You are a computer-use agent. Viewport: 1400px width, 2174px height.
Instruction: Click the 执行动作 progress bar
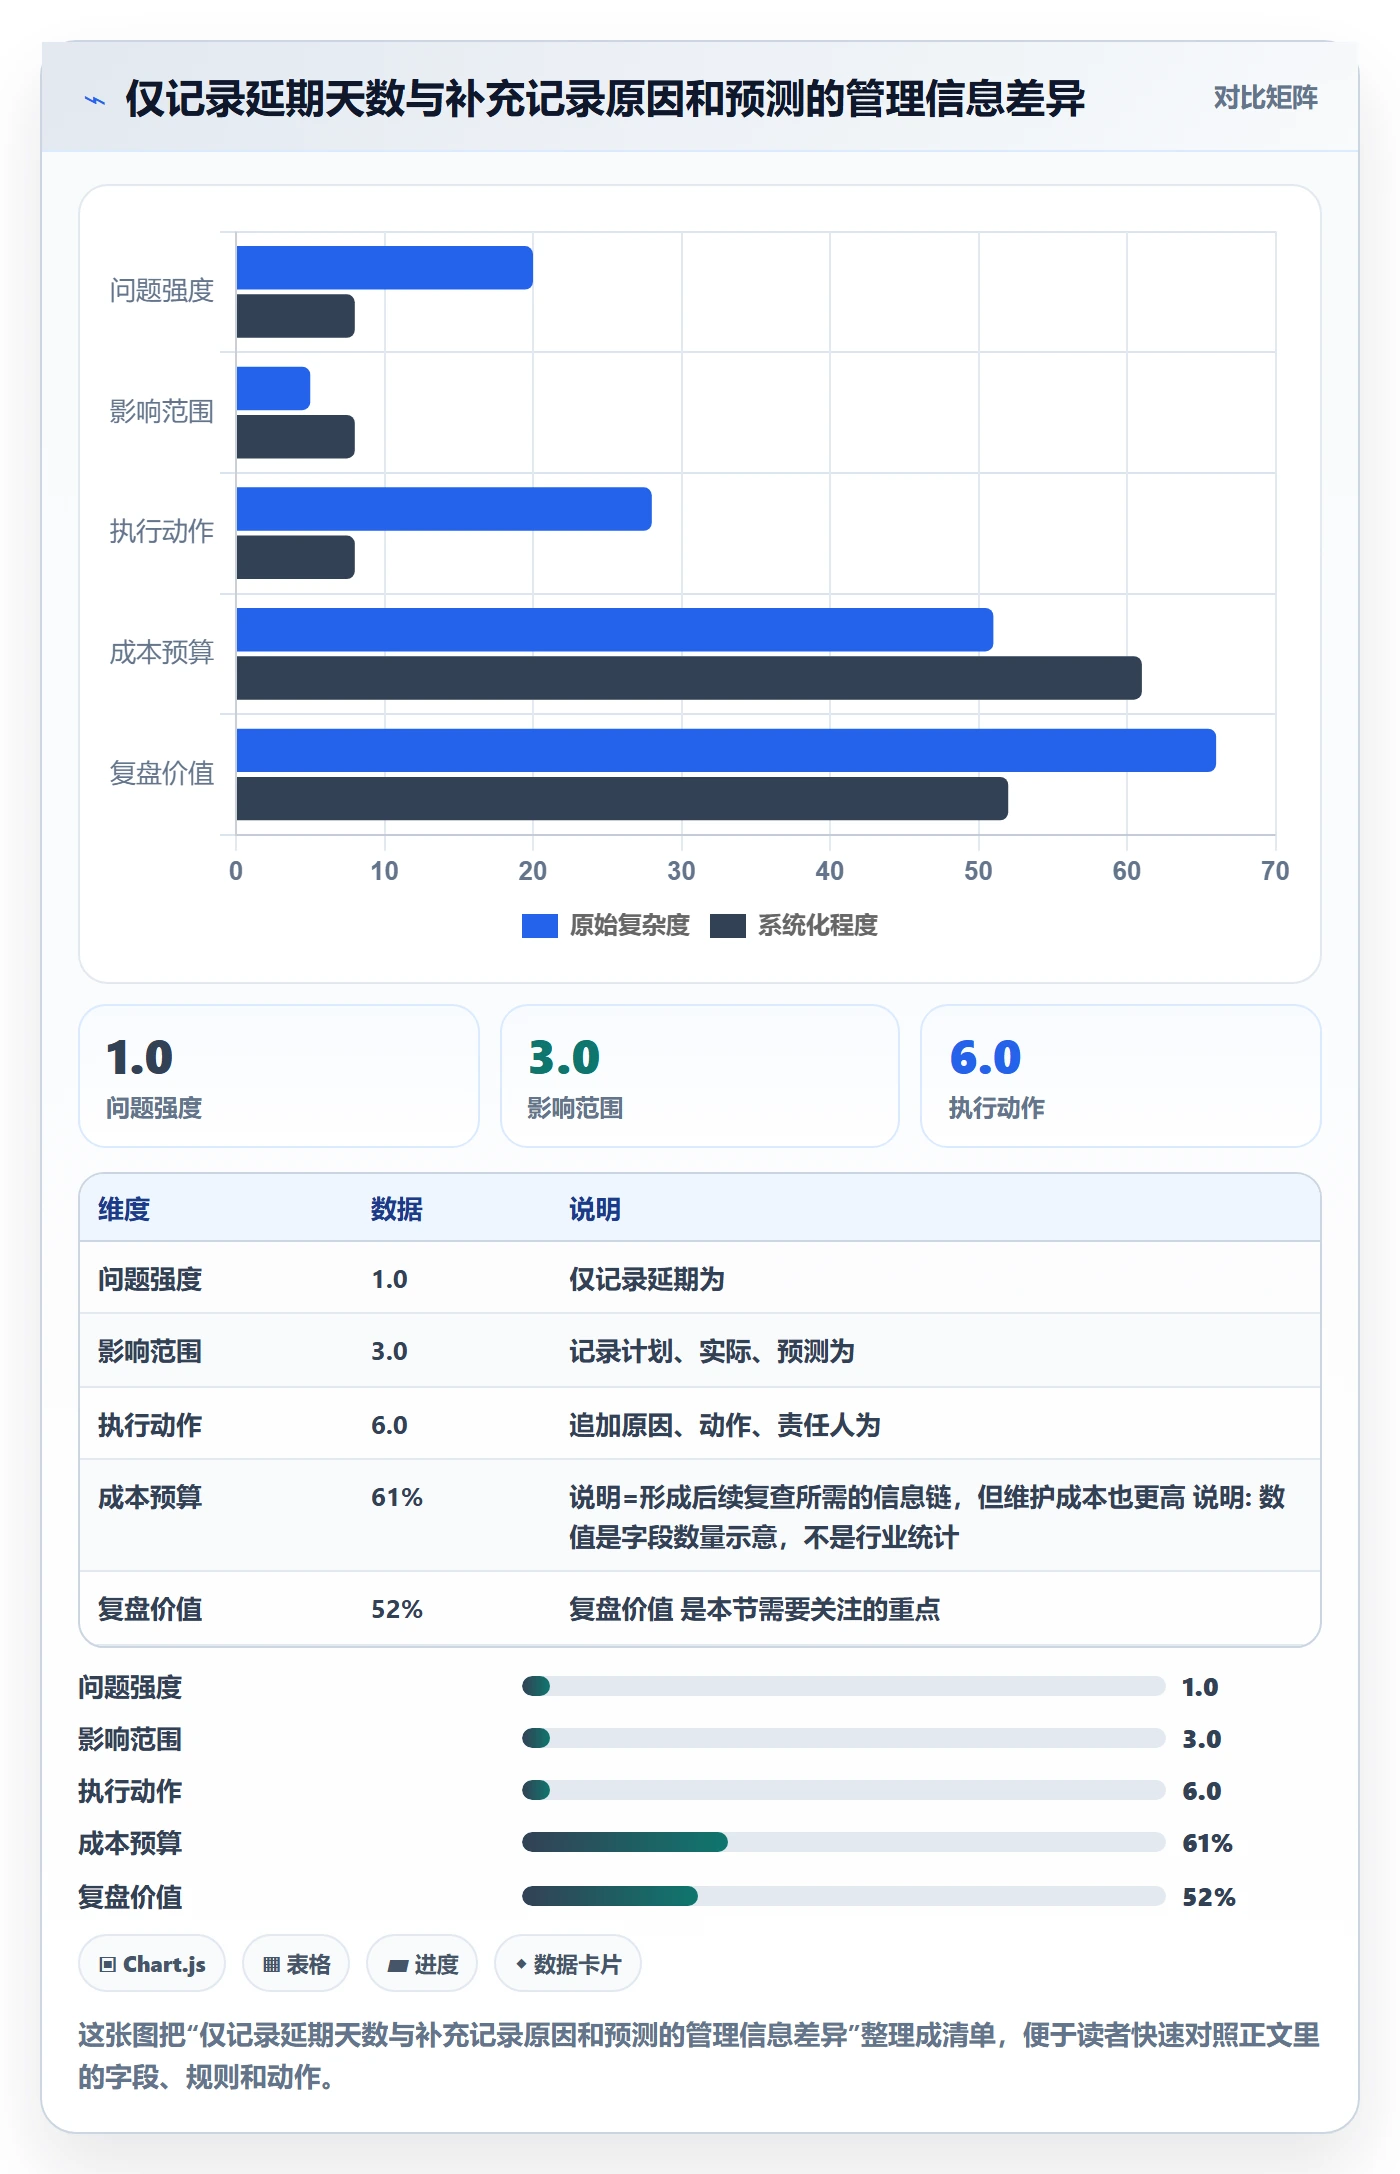click(843, 1790)
